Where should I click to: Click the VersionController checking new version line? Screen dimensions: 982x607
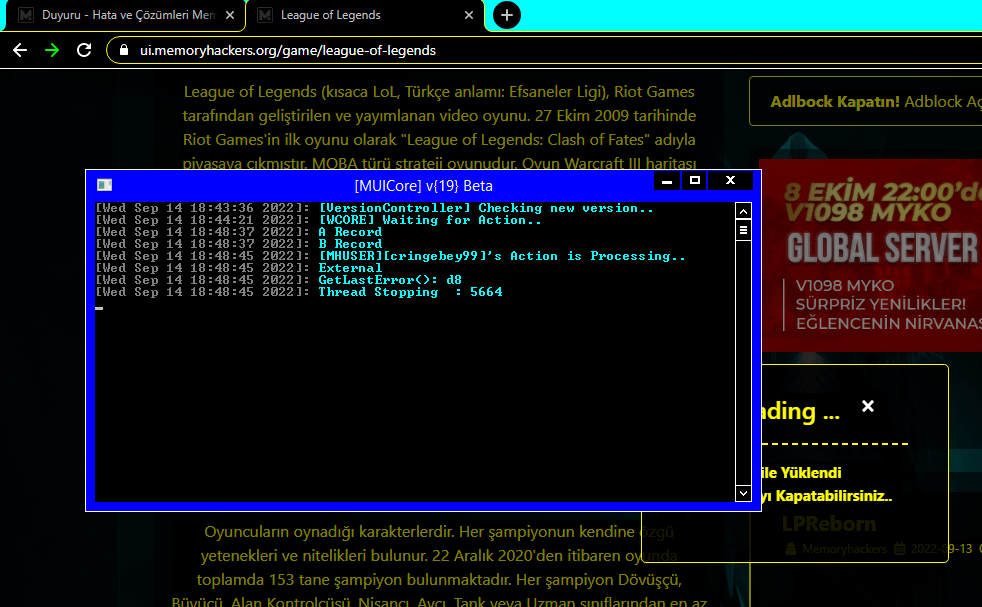(x=375, y=208)
